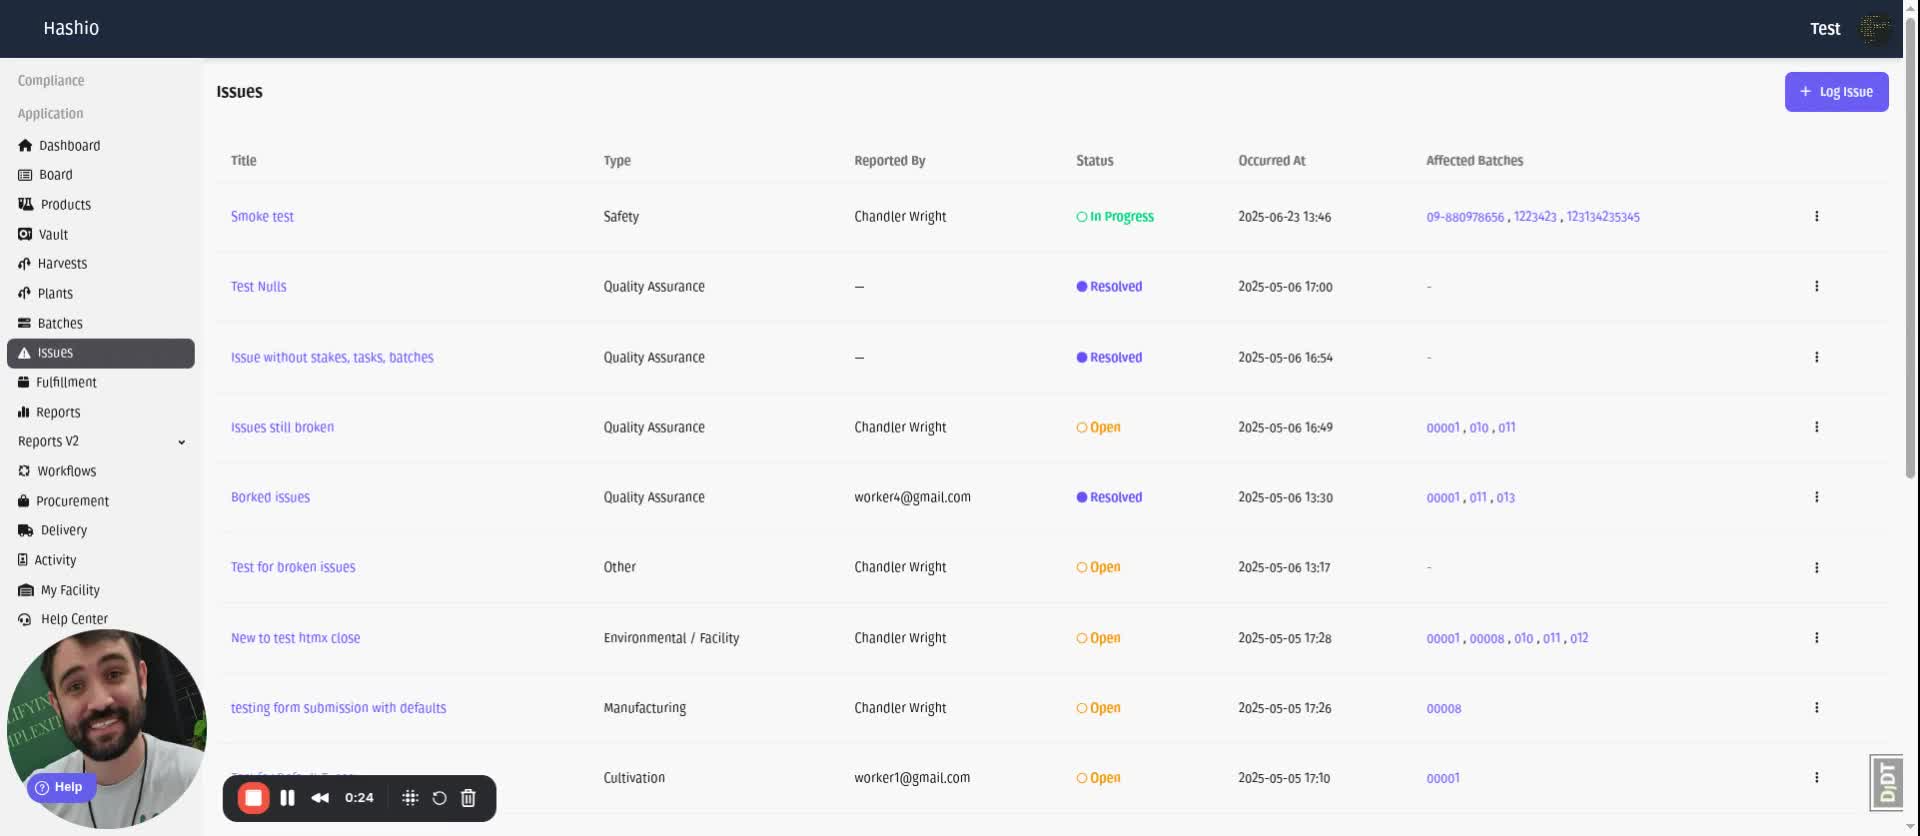This screenshot has width=1920, height=836.
Task: Click the Occurred At column header
Action: pos(1271,161)
